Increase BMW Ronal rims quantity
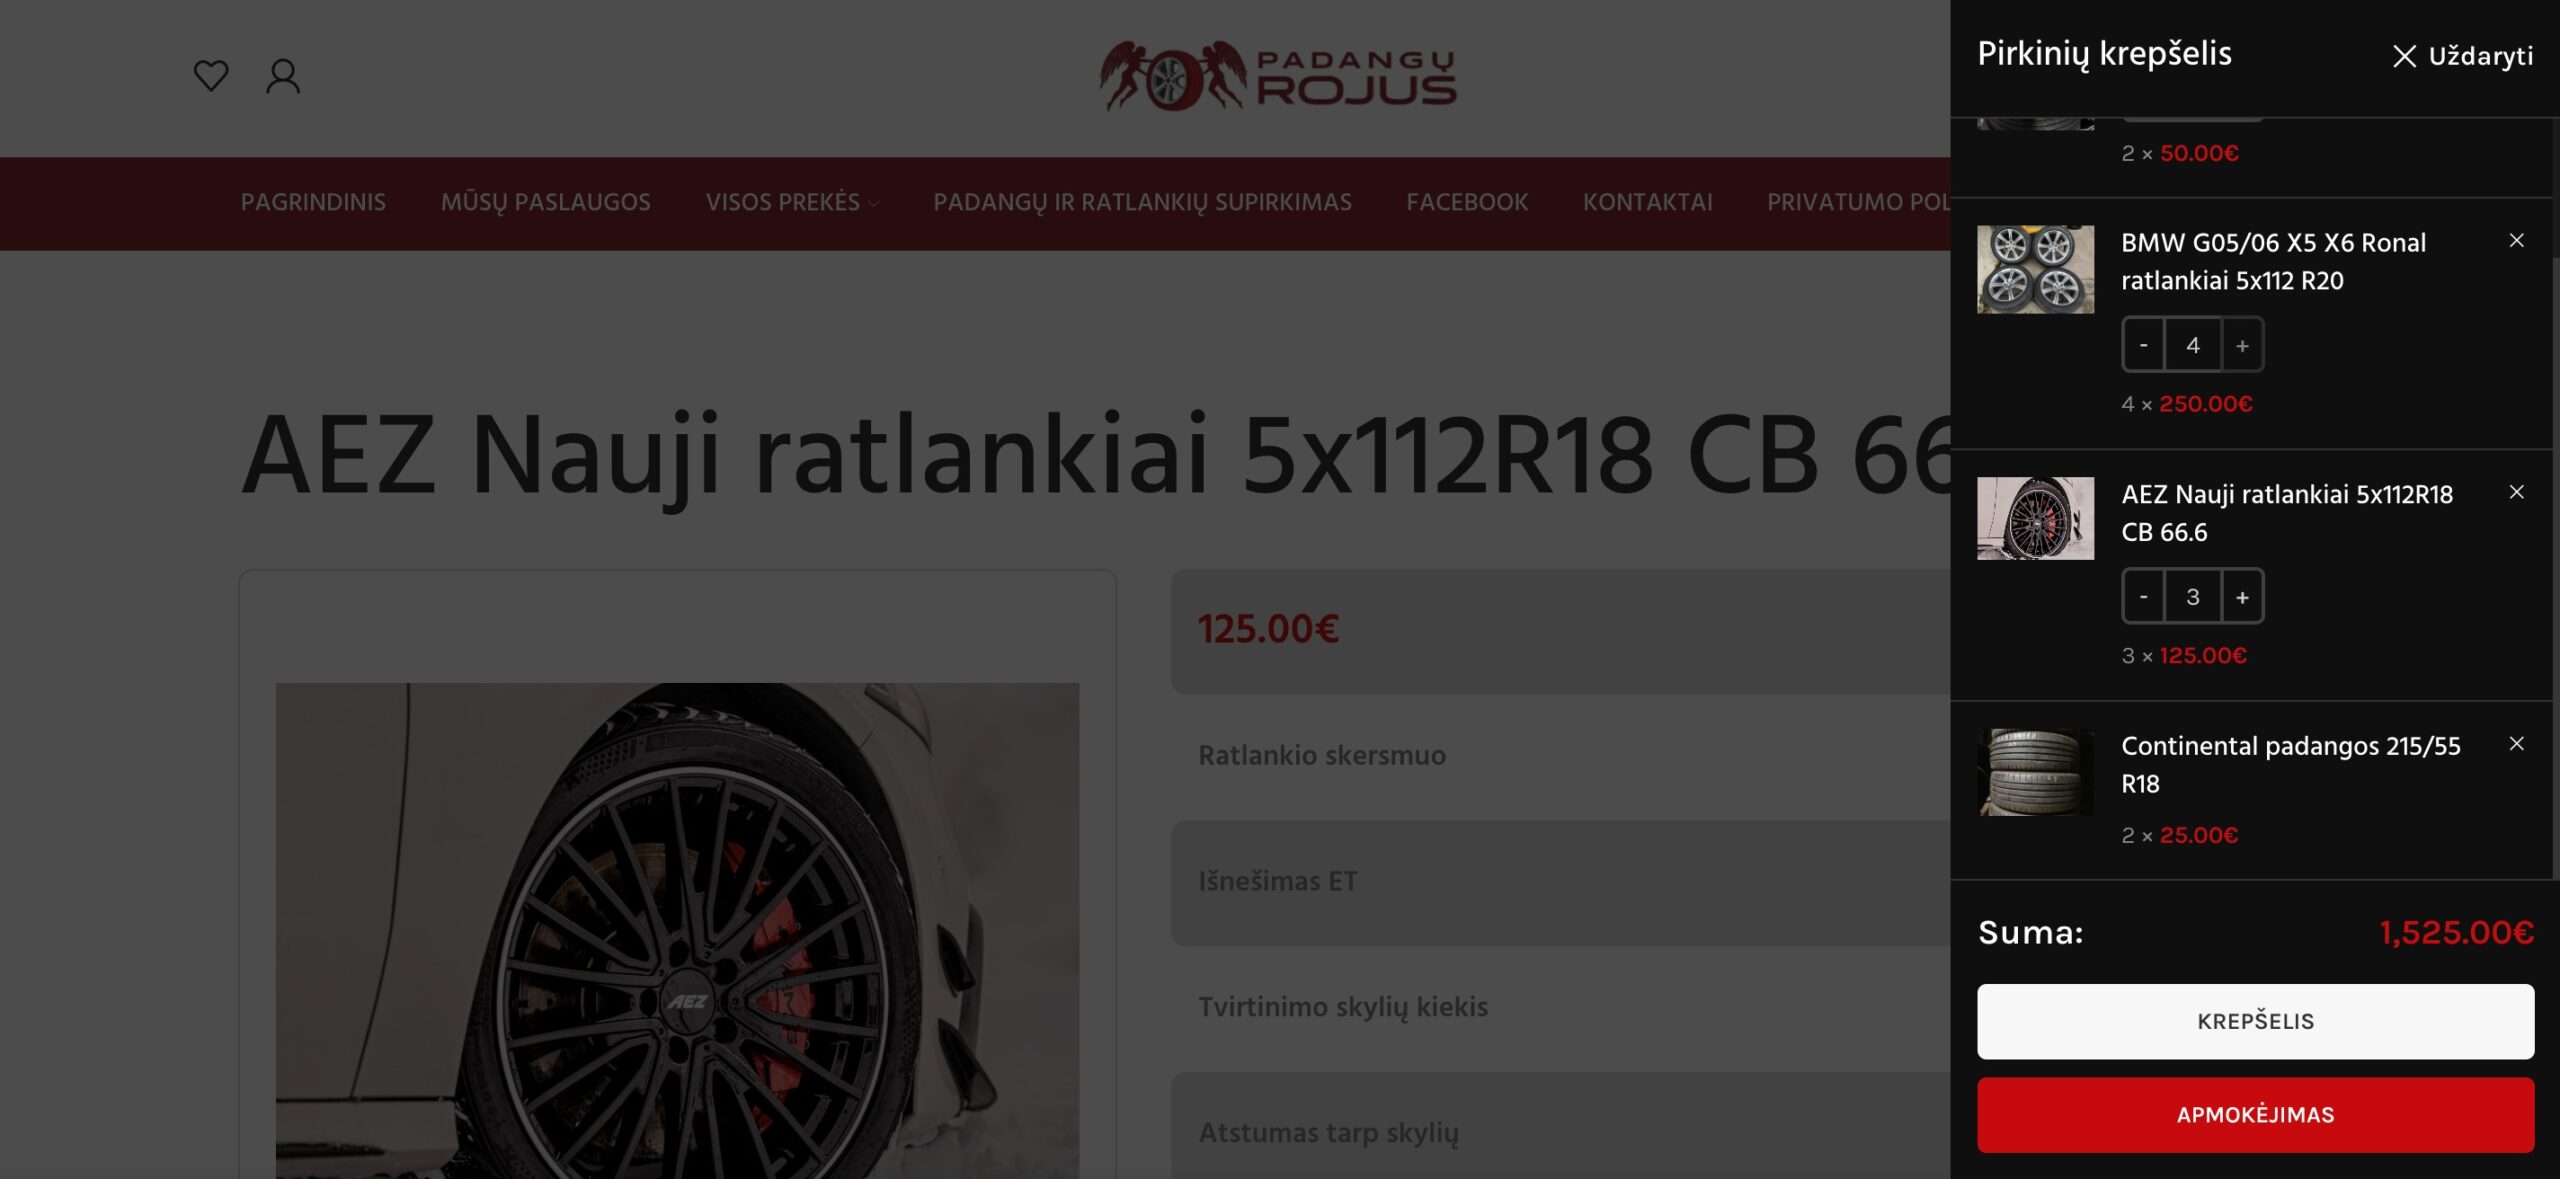The height and width of the screenshot is (1179, 2560). point(2242,345)
